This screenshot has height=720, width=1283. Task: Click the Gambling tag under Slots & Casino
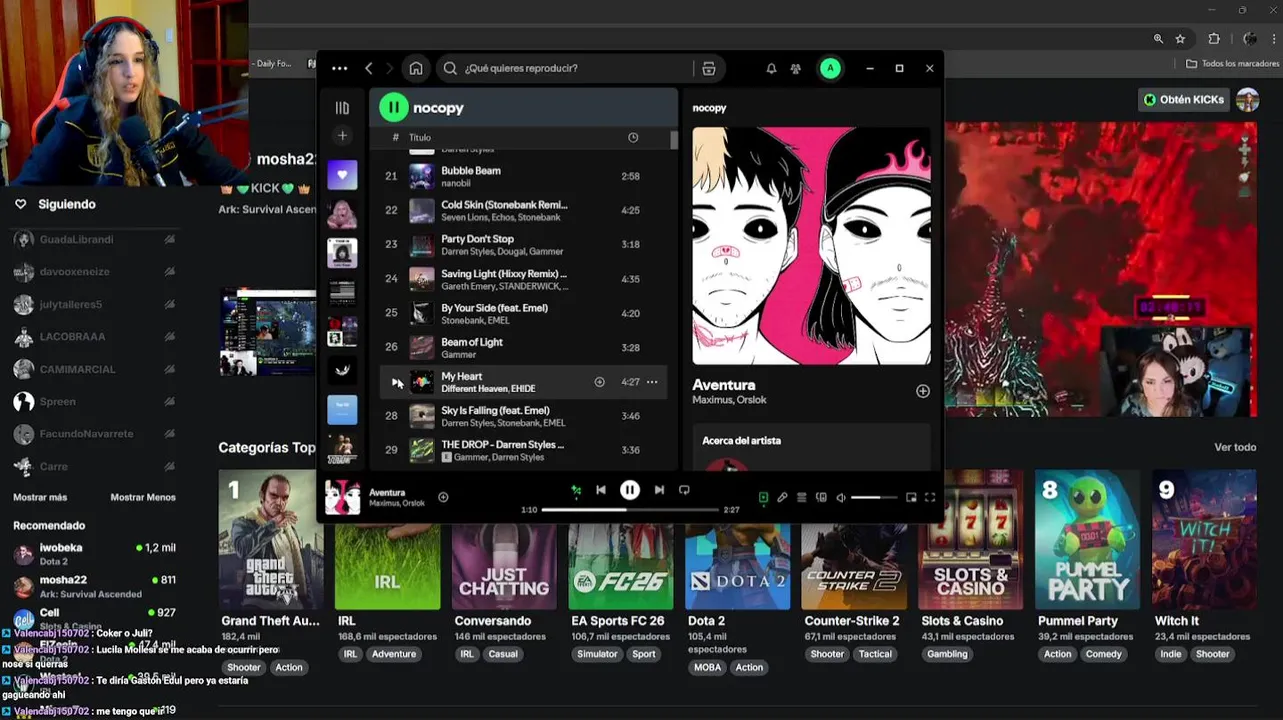coord(947,654)
